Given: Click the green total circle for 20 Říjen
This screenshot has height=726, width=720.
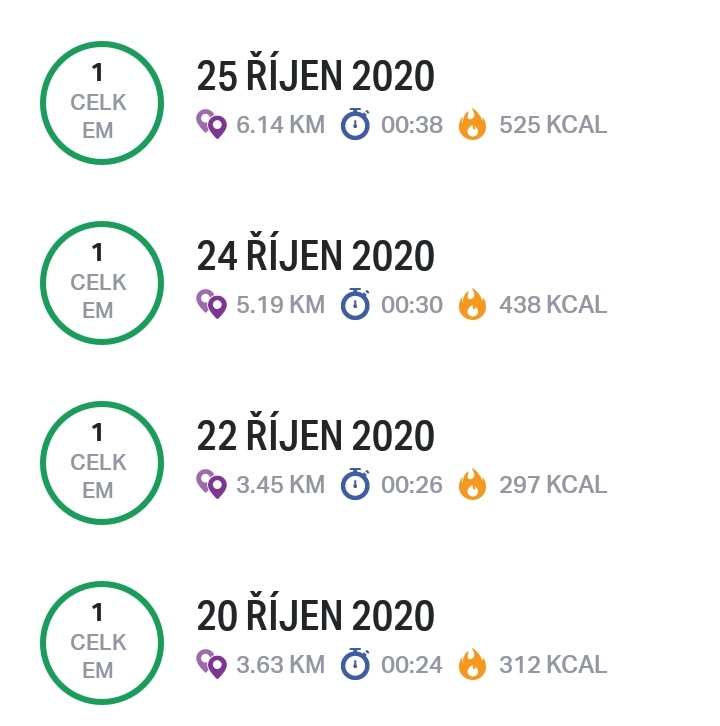Looking at the screenshot, I should pyautogui.click(x=102, y=643).
